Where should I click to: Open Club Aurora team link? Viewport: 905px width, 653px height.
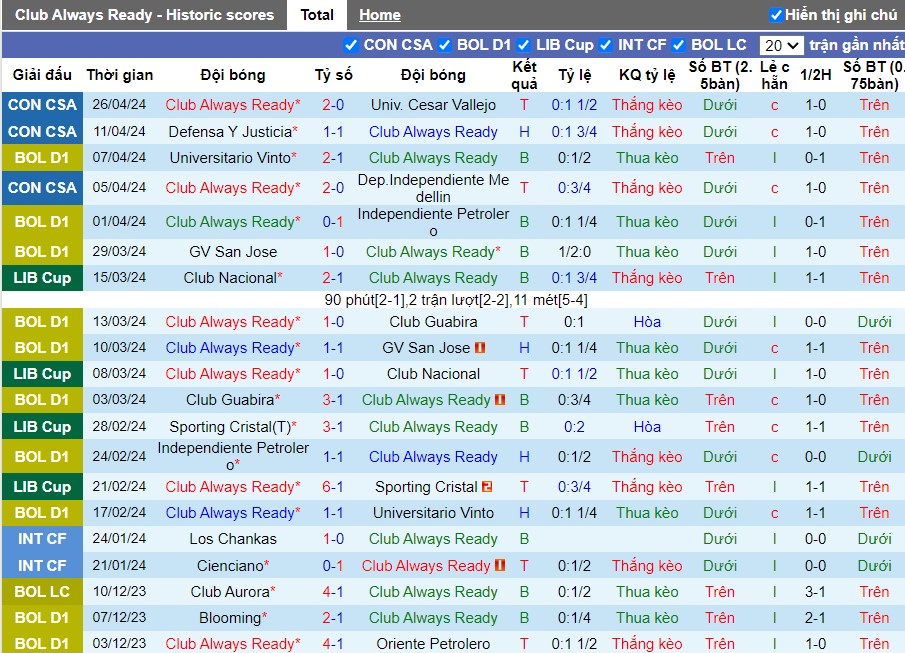click(x=230, y=592)
